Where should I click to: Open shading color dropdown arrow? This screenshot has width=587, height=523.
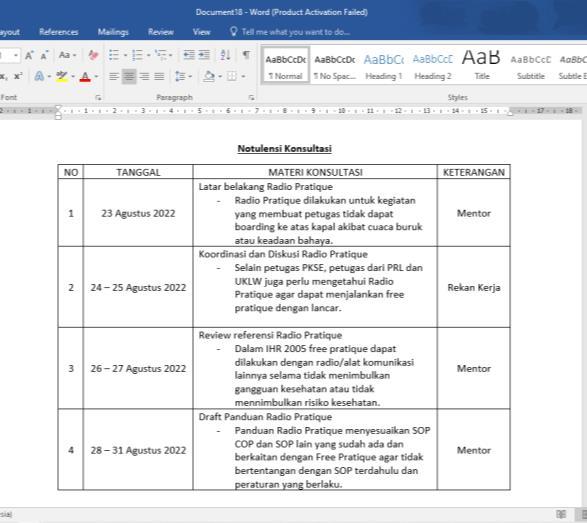220,77
